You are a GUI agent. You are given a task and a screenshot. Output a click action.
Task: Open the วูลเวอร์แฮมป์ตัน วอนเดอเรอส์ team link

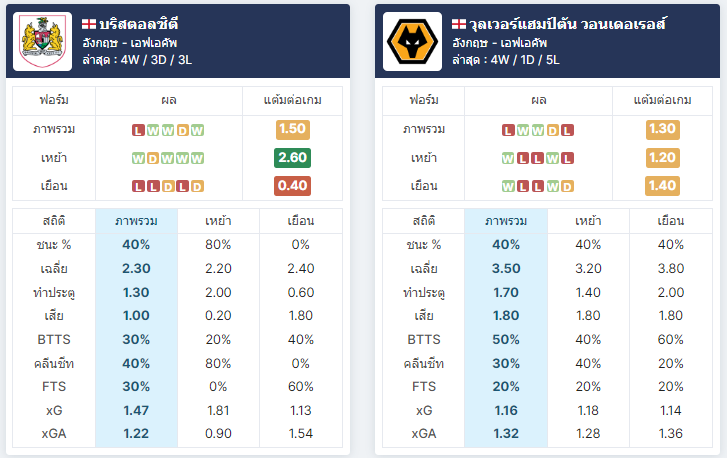[568, 24]
